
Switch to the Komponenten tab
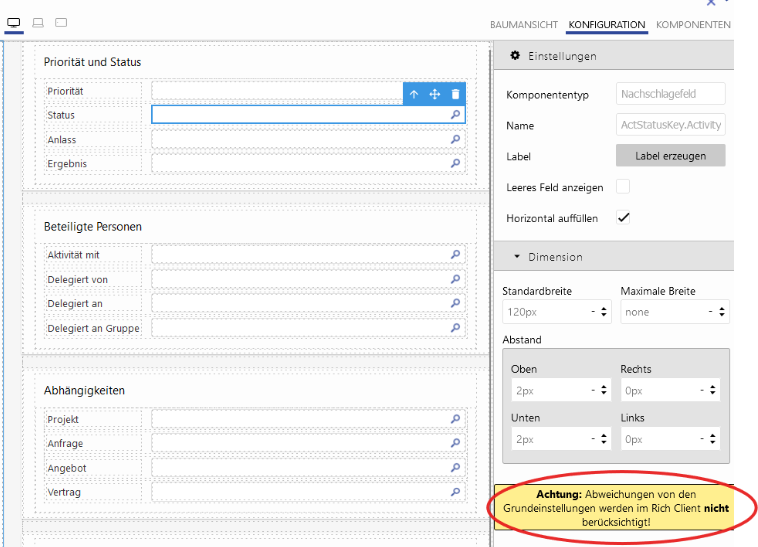pos(693,25)
